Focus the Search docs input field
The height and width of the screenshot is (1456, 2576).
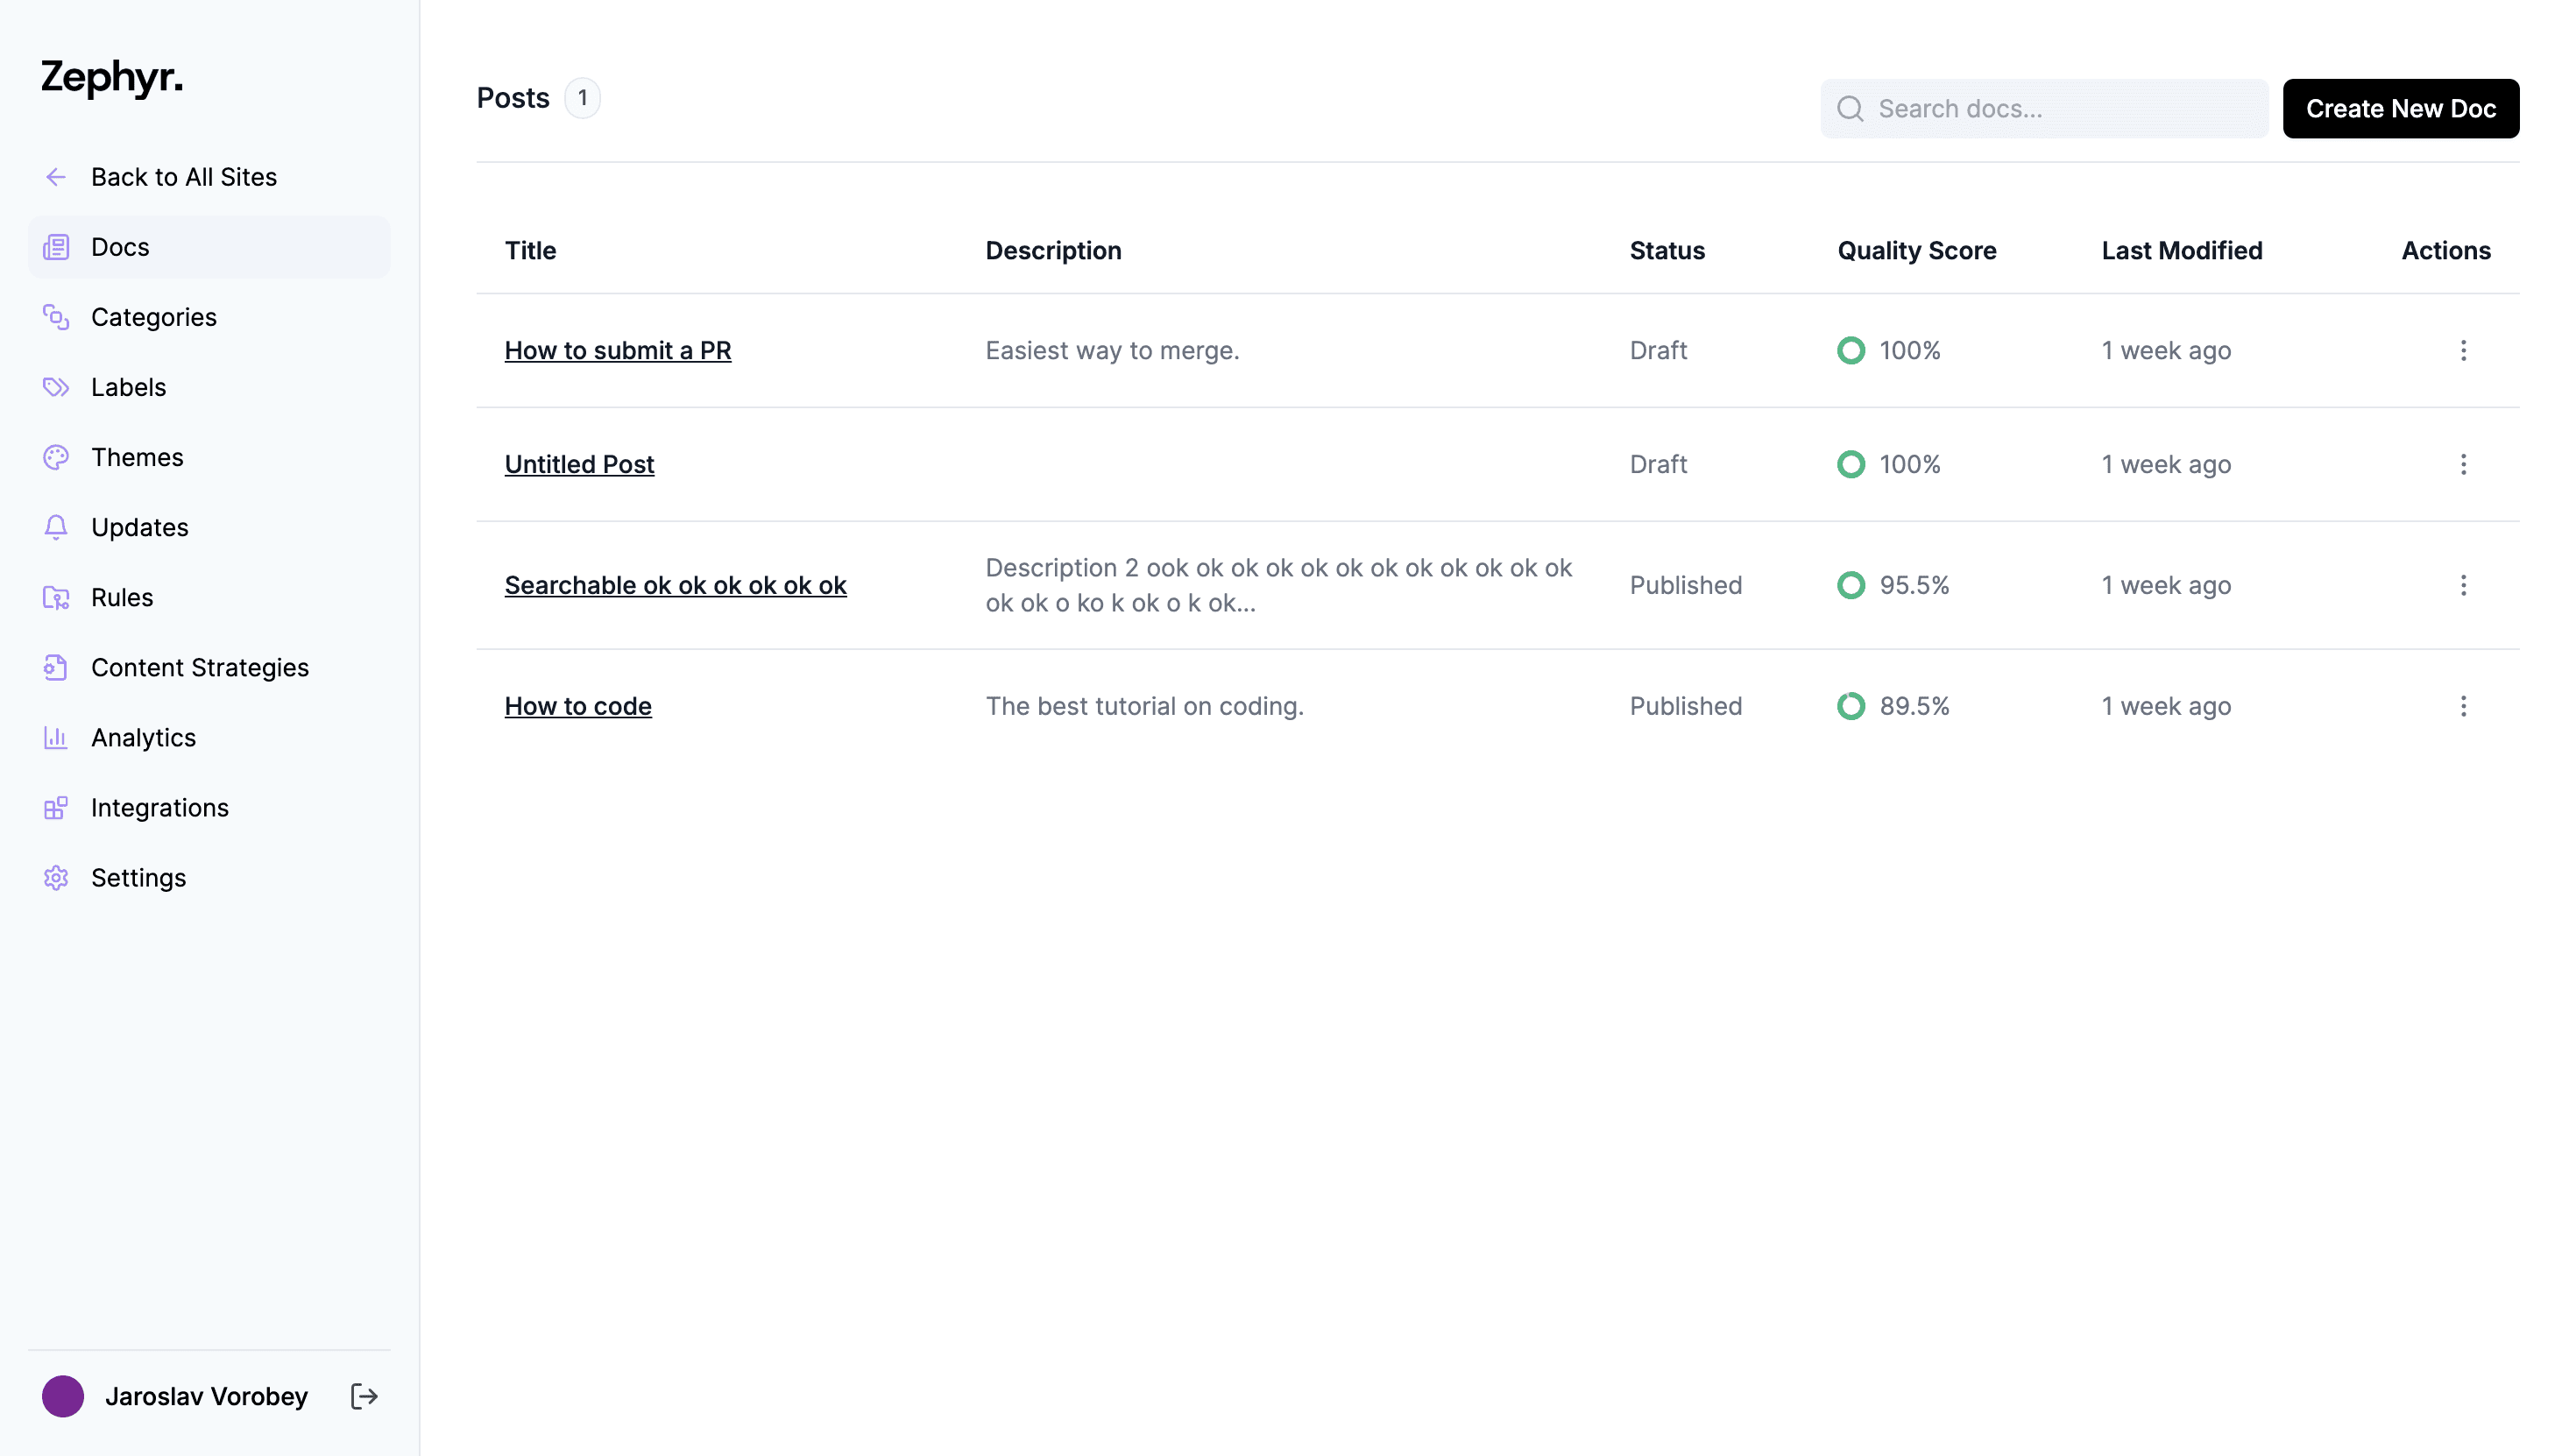pos(2060,109)
